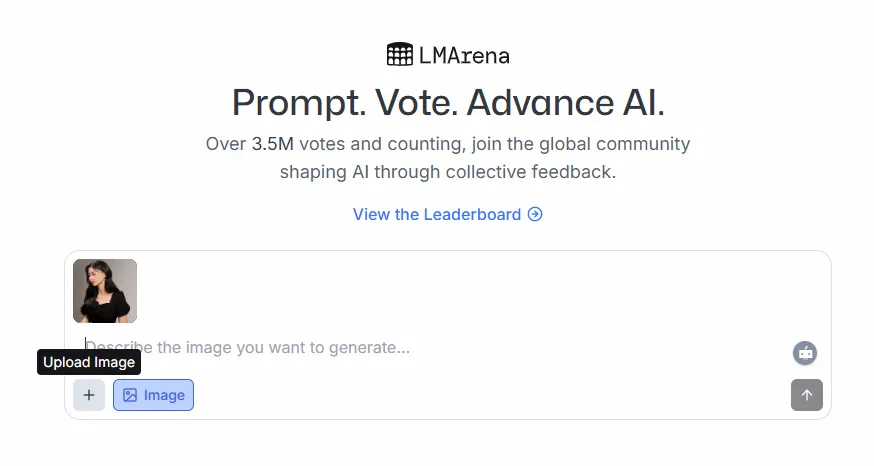Toggle the Image generation mode button

tap(153, 395)
